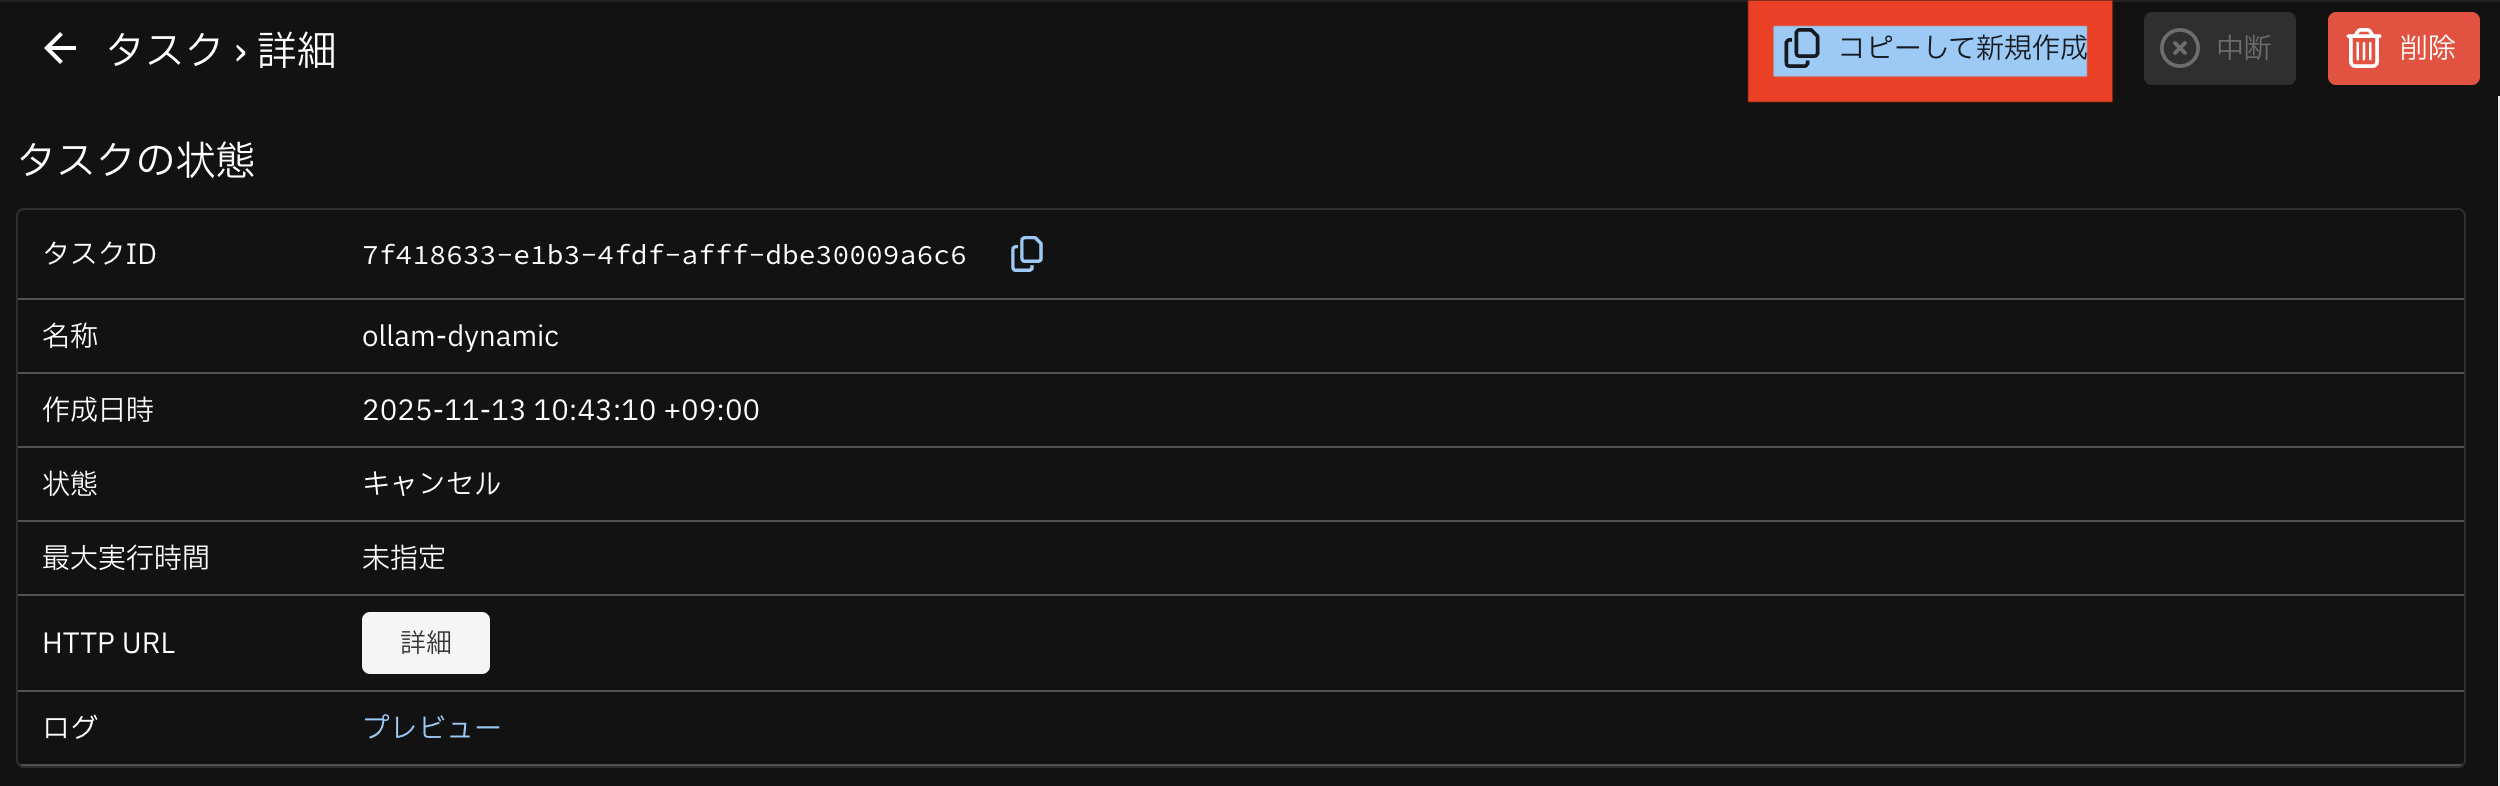Click the max runtime value 未指定

[x=404, y=558]
